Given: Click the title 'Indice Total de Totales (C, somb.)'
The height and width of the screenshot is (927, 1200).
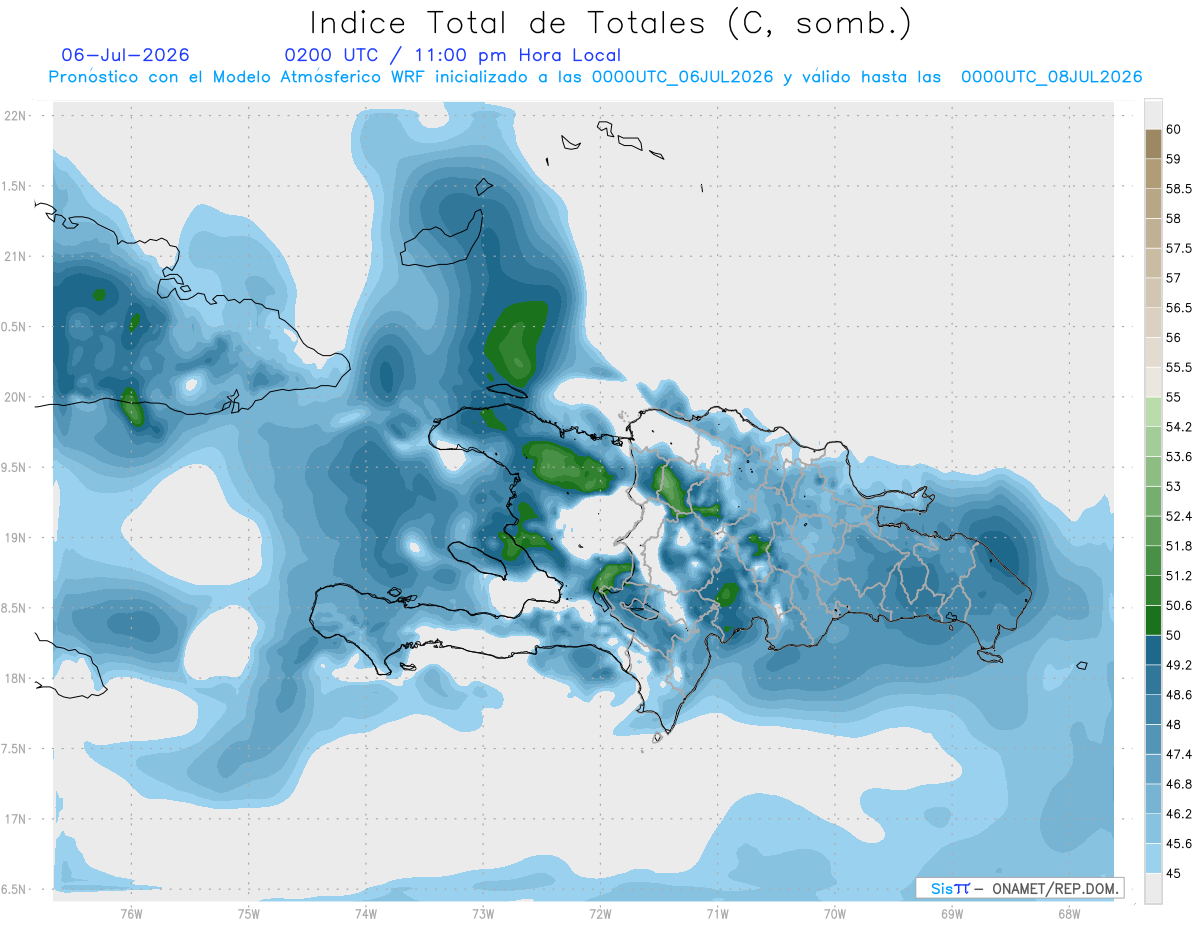Looking at the screenshot, I should tap(611, 23).
